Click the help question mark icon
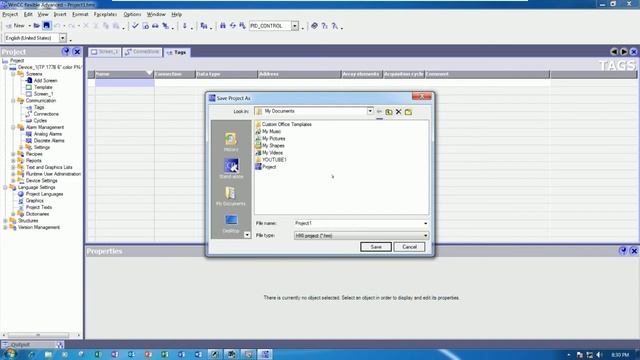This screenshot has width=640, height=360. [x=324, y=26]
